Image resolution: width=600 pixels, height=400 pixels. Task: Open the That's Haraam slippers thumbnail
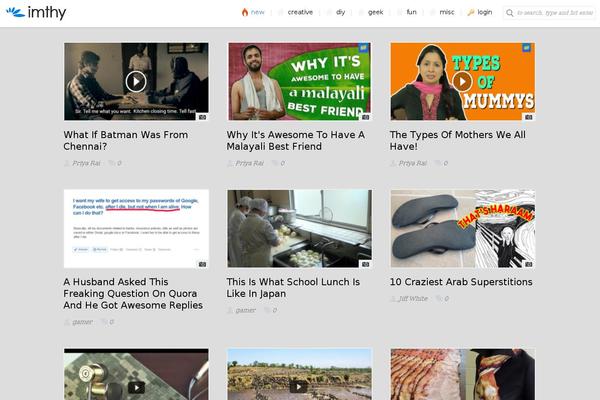[x=463, y=229]
